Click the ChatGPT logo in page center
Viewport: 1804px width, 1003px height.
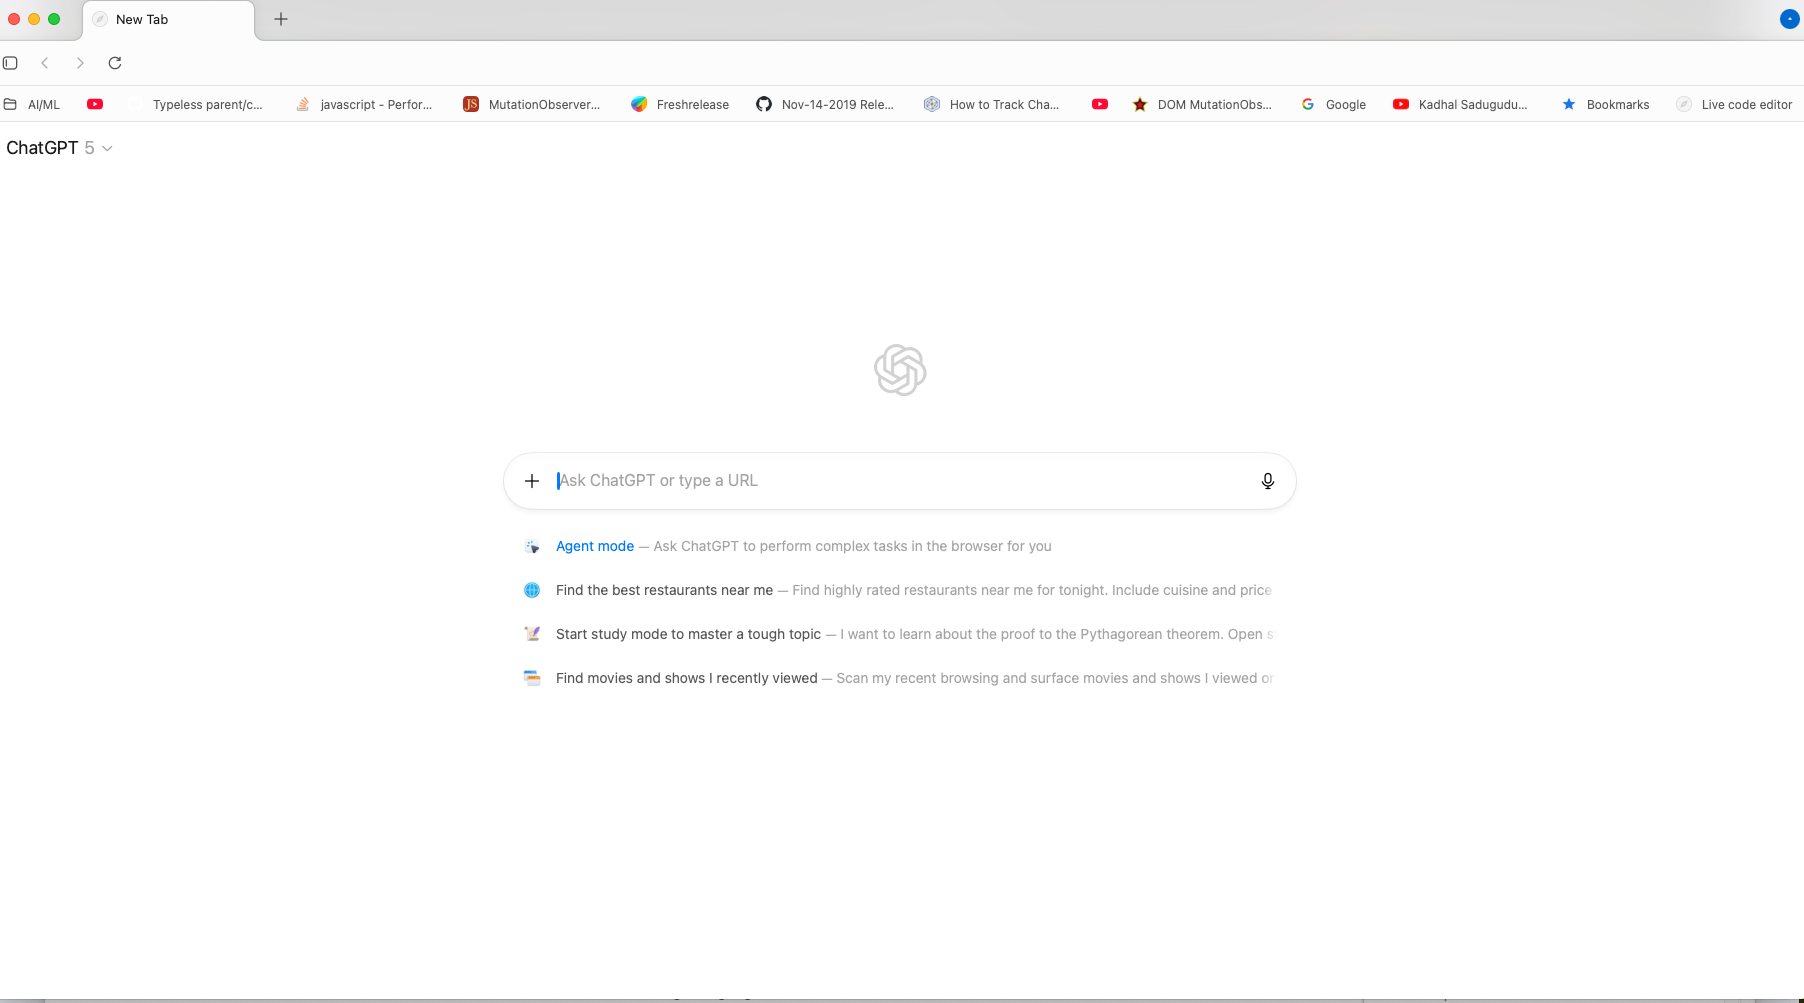click(899, 370)
